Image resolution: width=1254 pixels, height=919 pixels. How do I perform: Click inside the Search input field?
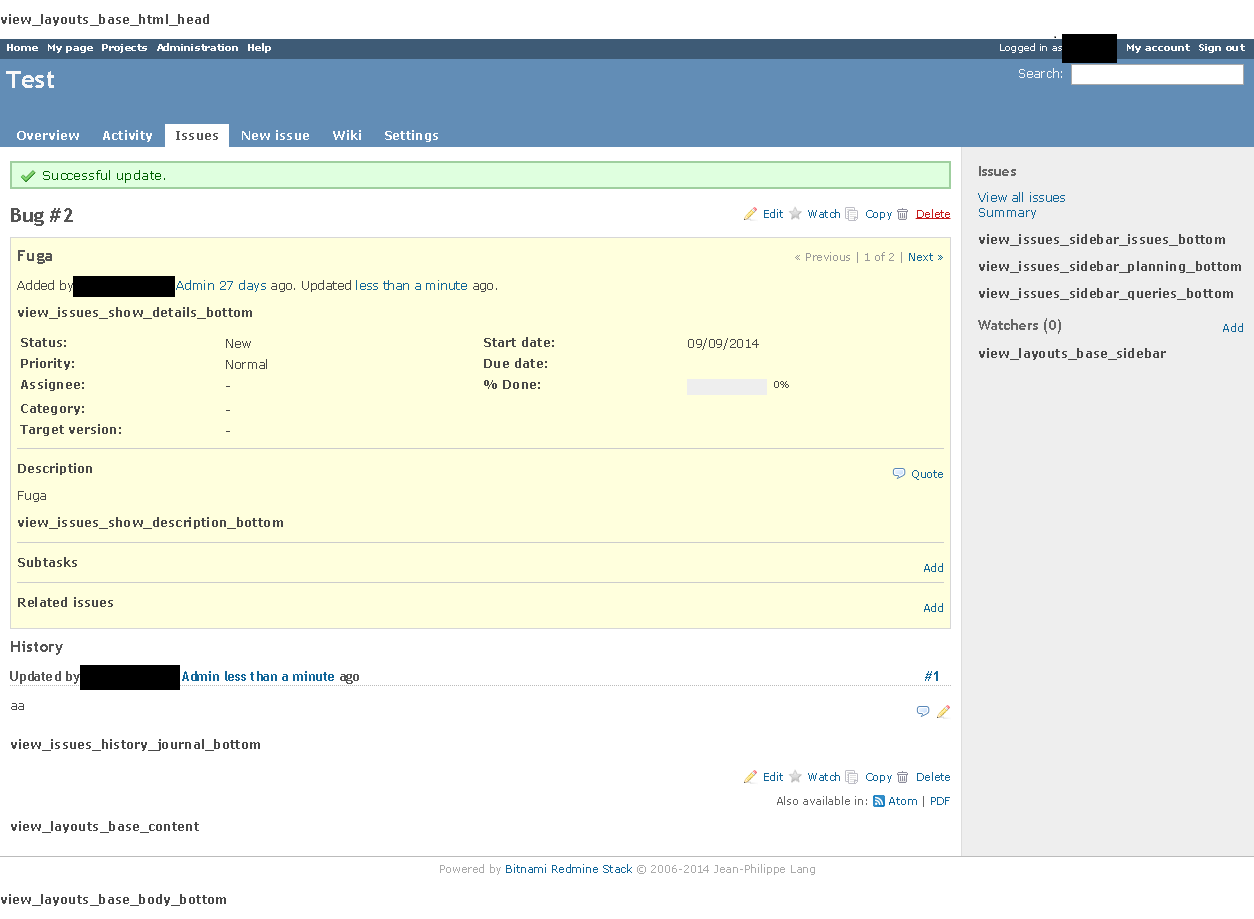point(1156,74)
